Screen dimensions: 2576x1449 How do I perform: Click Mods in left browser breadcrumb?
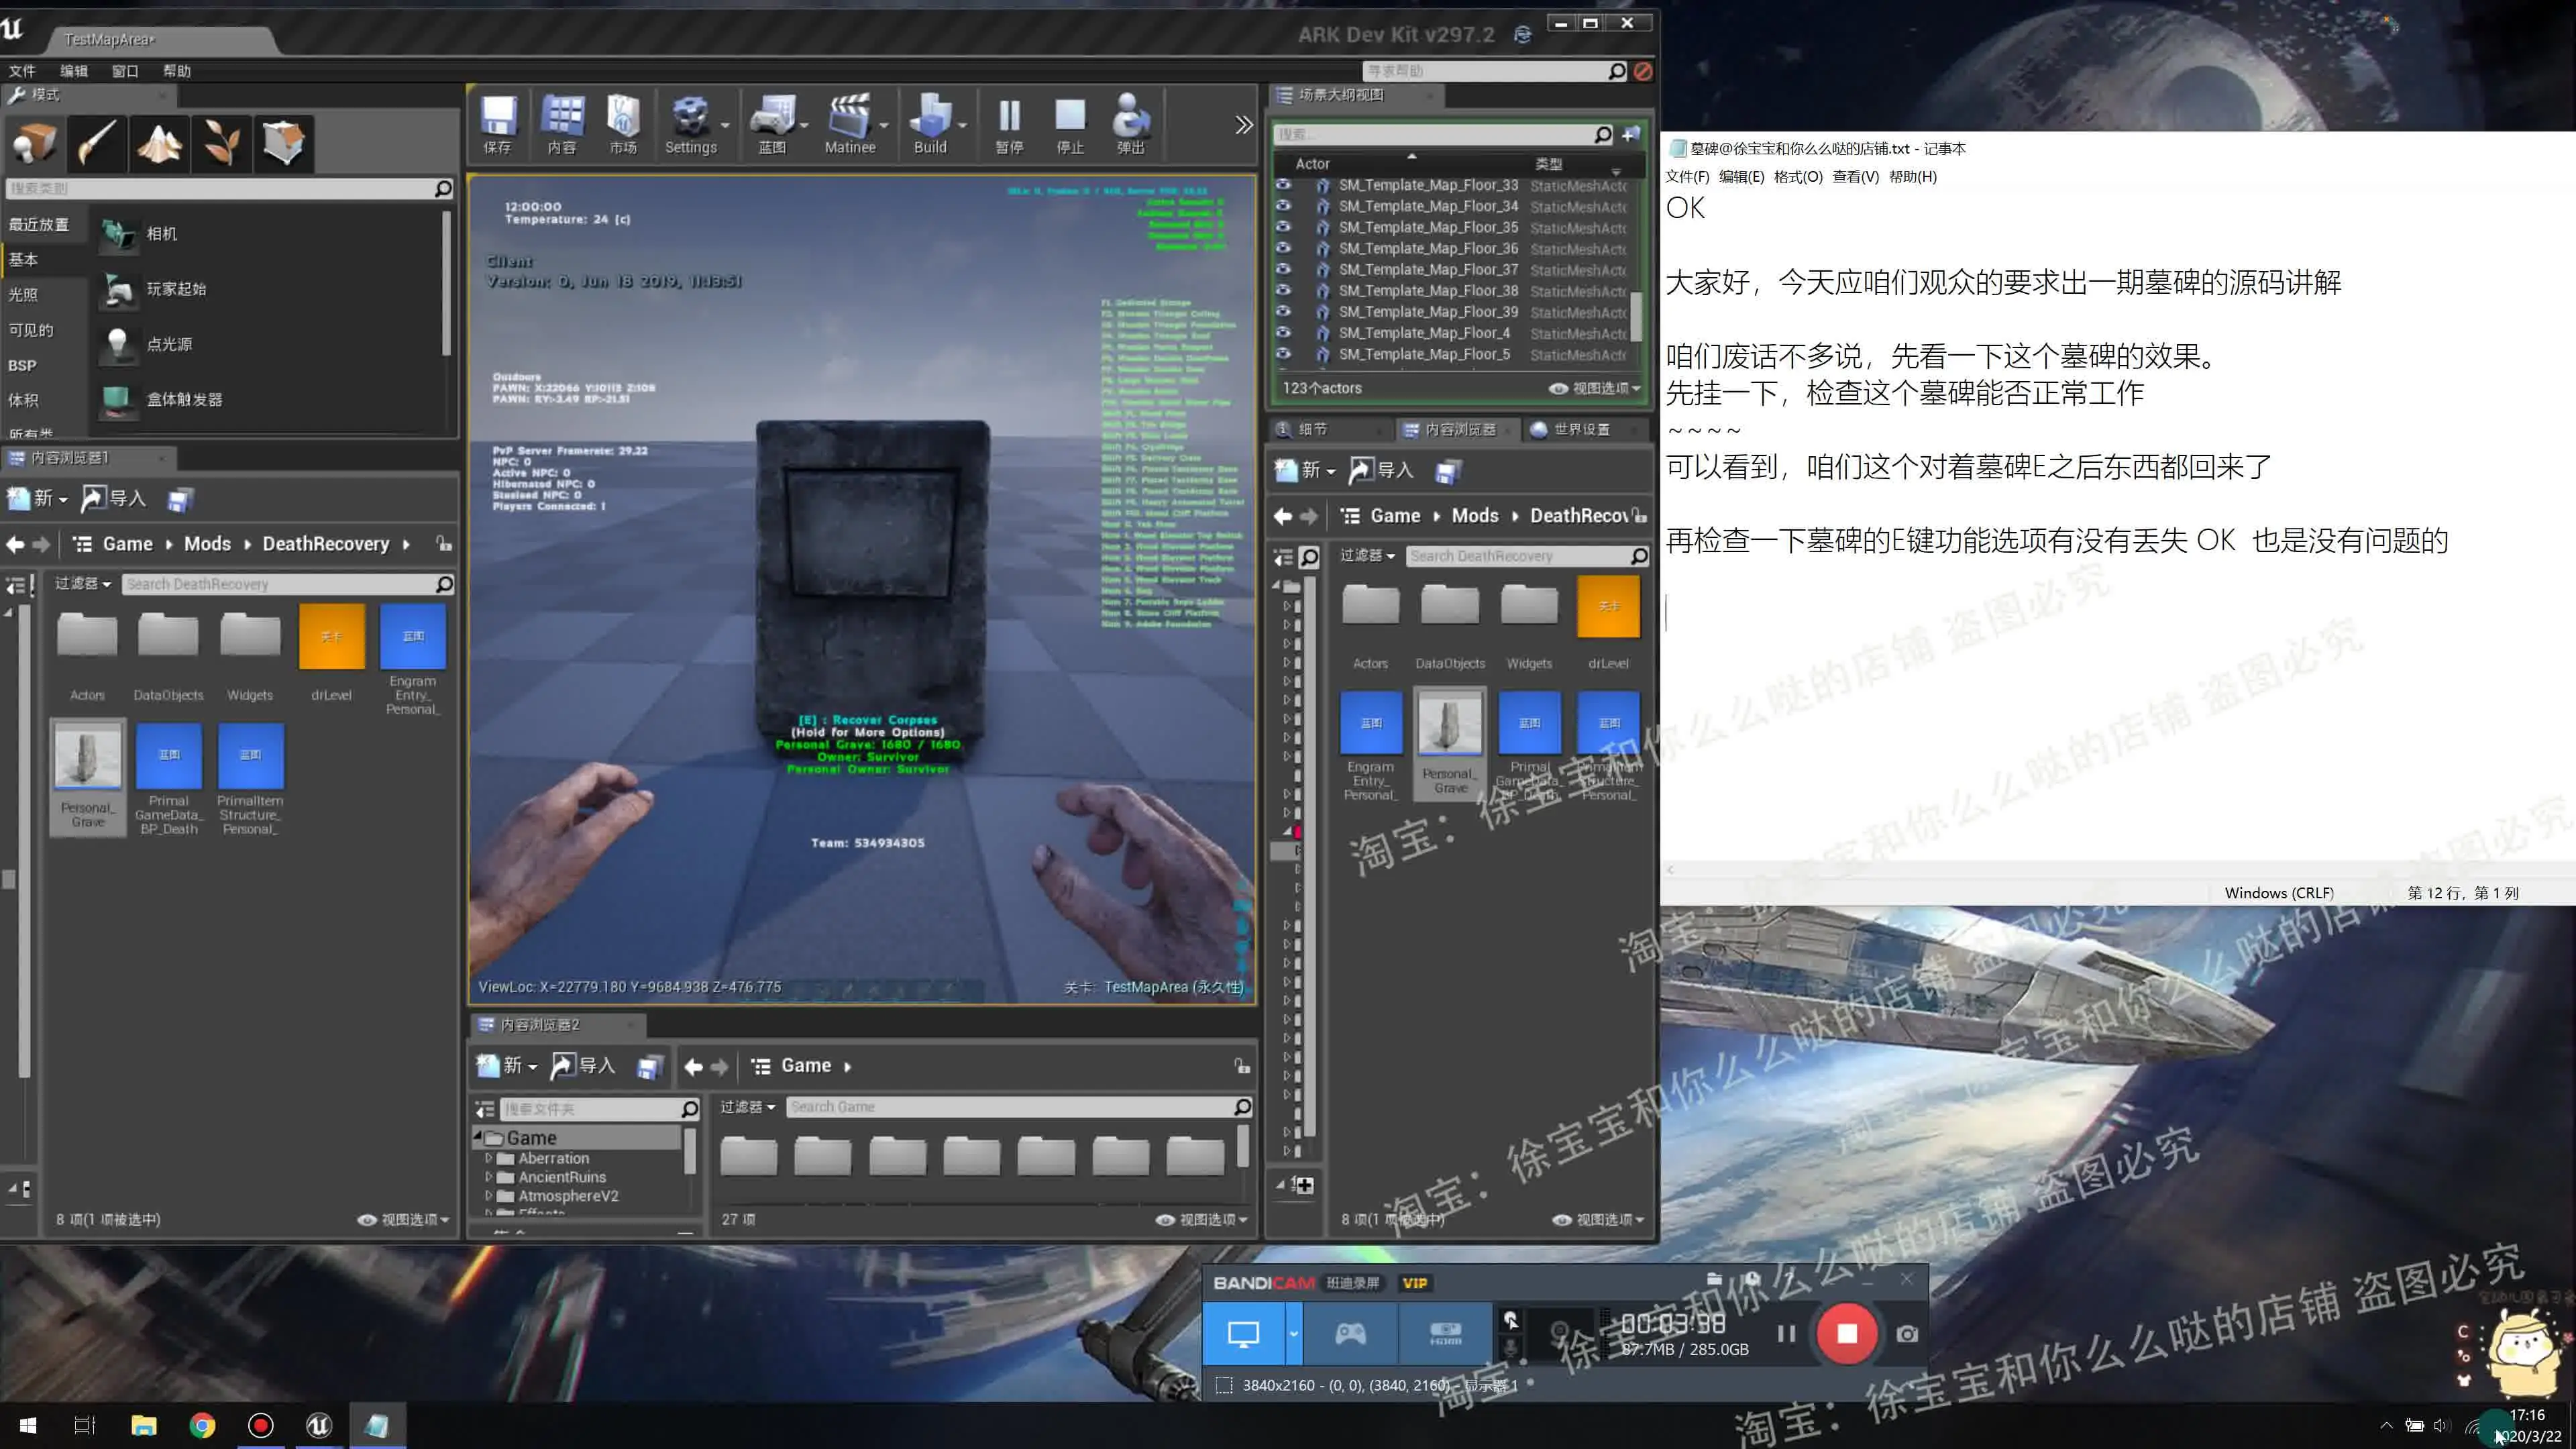(207, 544)
